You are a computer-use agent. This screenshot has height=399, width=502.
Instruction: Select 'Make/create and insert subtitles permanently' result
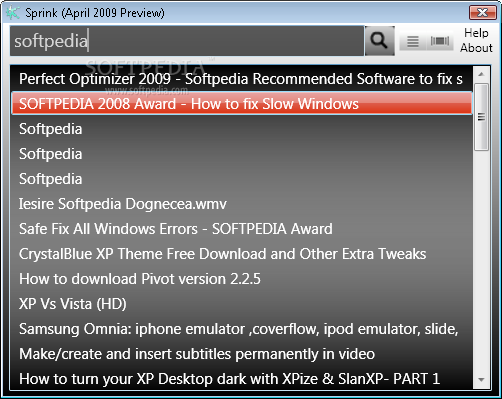(x=242, y=354)
